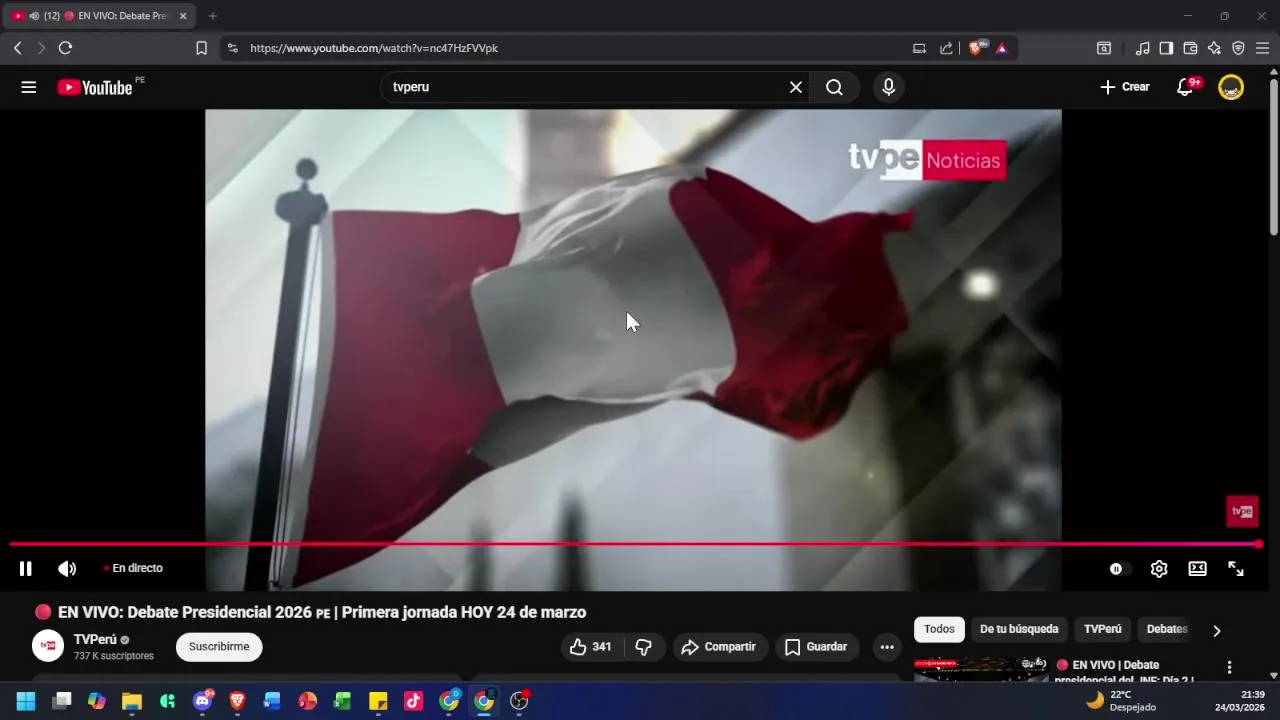Show more chips with right chevron
The width and height of the screenshot is (1280, 720).
(x=1216, y=630)
